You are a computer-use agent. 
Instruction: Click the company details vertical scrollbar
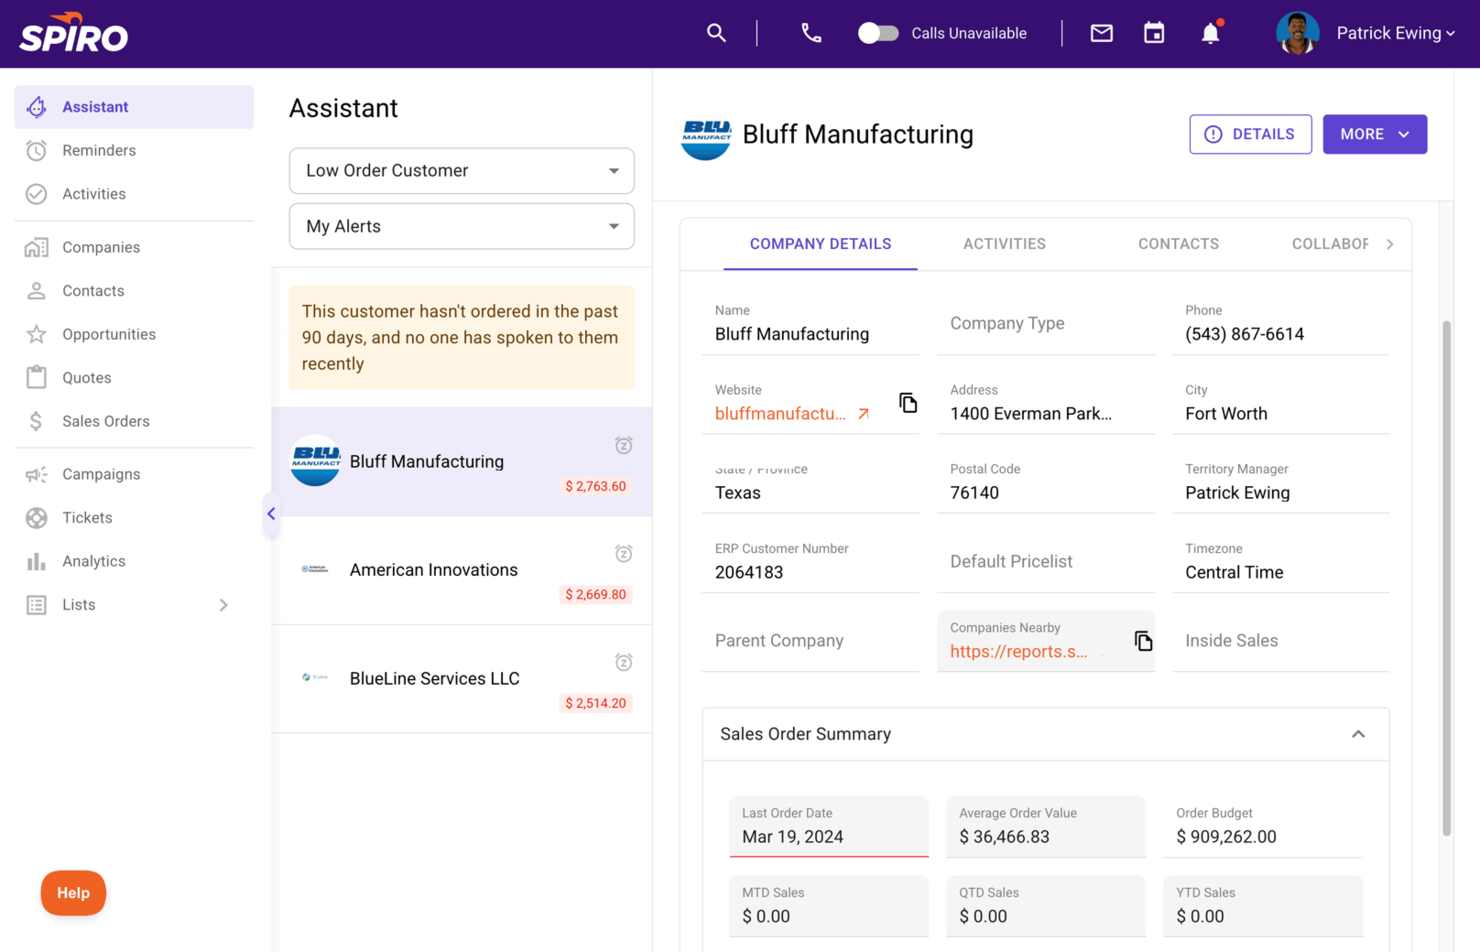1446,578
